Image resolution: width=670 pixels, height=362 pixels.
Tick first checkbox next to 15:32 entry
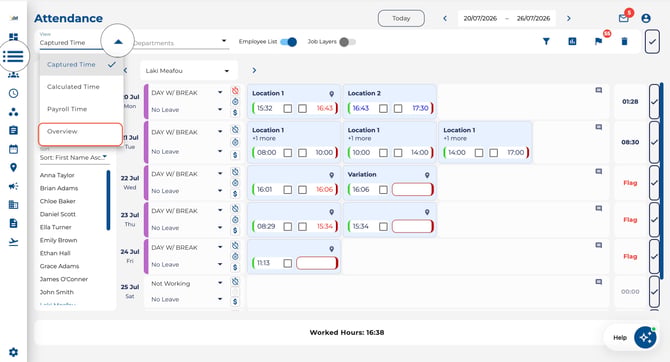click(288, 109)
